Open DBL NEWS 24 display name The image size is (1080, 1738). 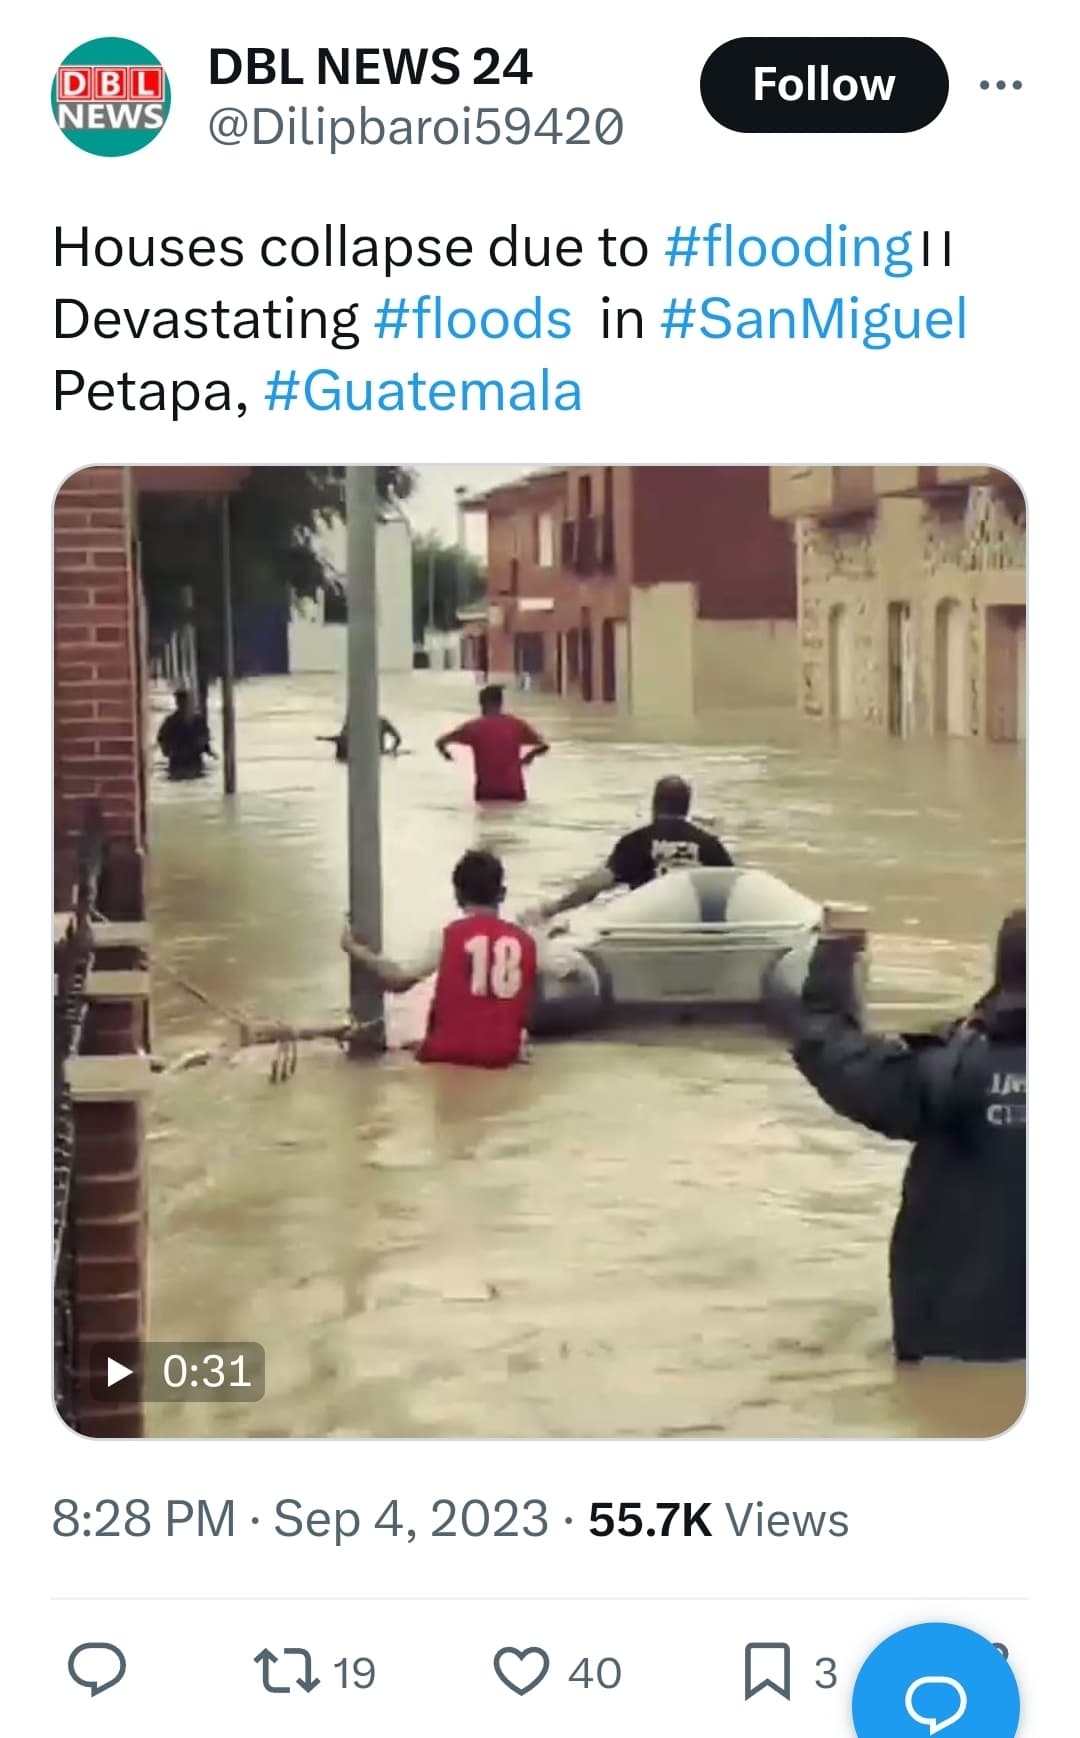(x=370, y=67)
